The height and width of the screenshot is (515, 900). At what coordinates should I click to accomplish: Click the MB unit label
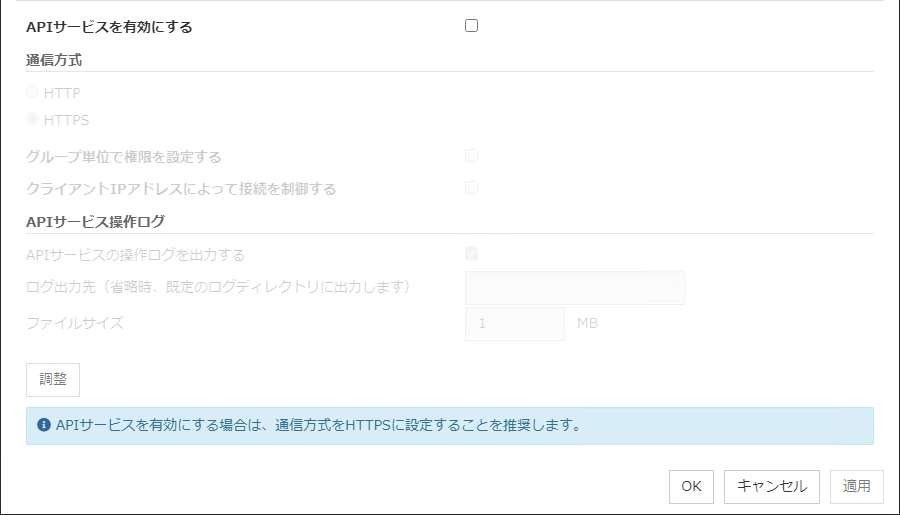tap(588, 323)
